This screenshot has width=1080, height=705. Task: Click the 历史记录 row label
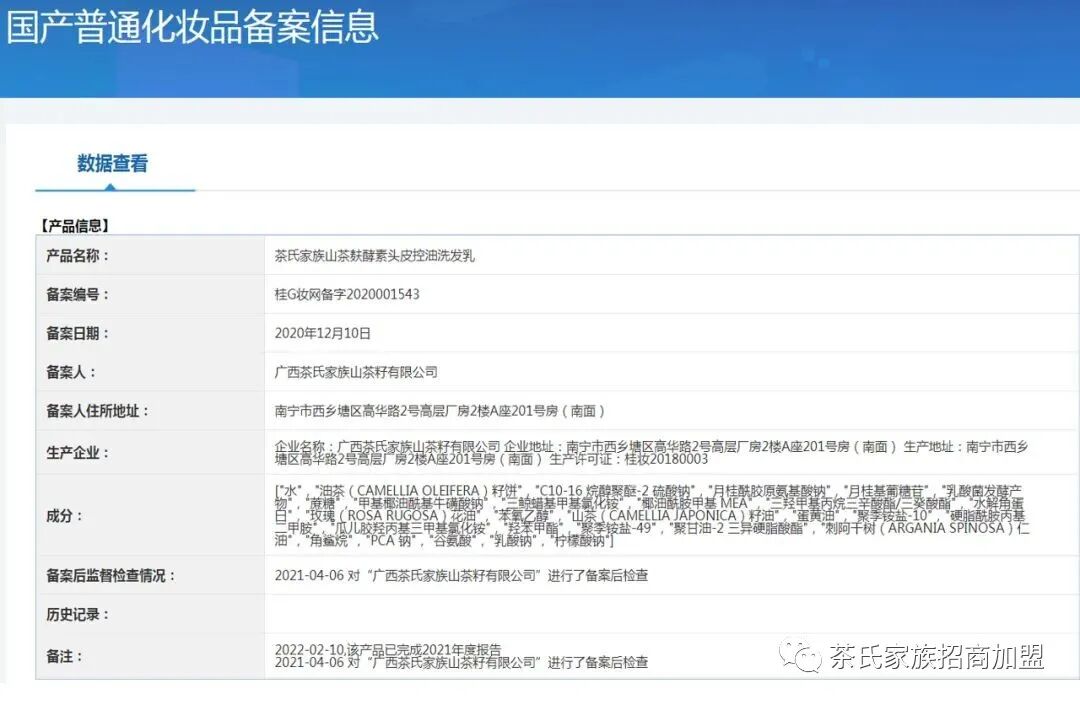[77, 615]
